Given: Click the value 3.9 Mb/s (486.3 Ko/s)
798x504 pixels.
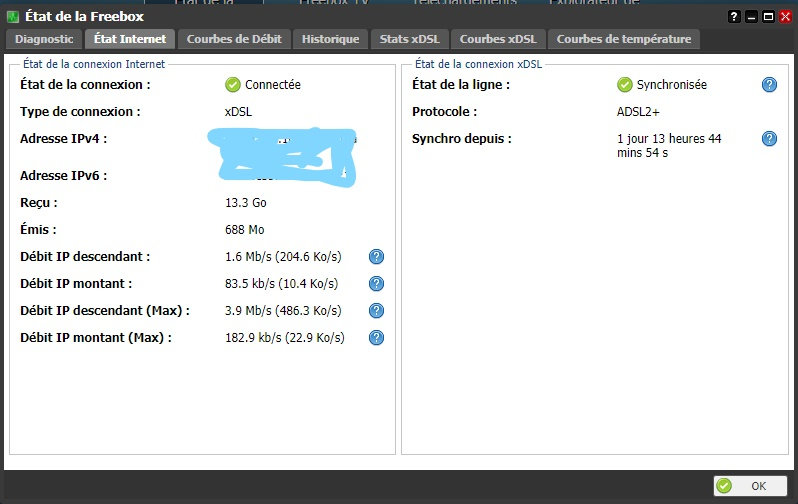Looking at the screenshot, I should point(283,311).
